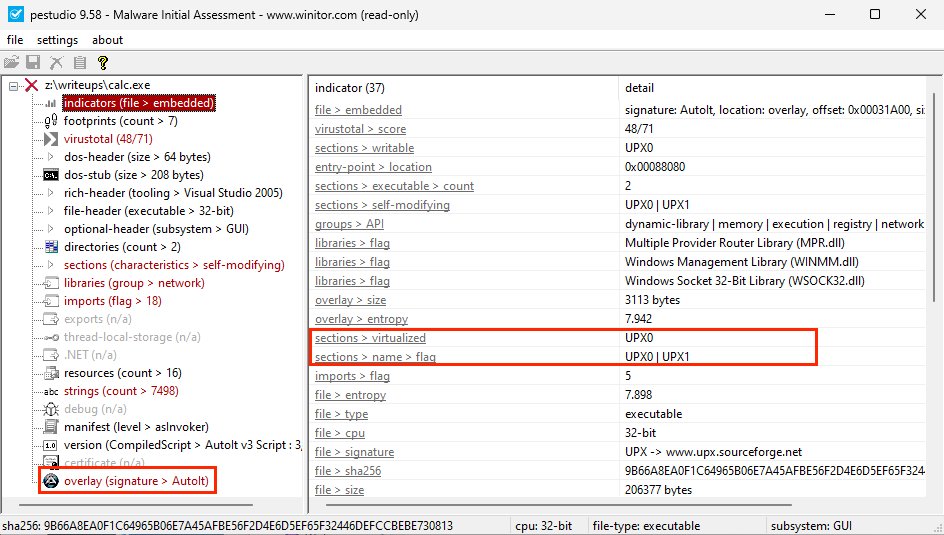Image resolution: width=944 pixels, height=535 pixels.
Task: Expand the sections node arrow
Action: pyautogui.click(x=51, y=265)
